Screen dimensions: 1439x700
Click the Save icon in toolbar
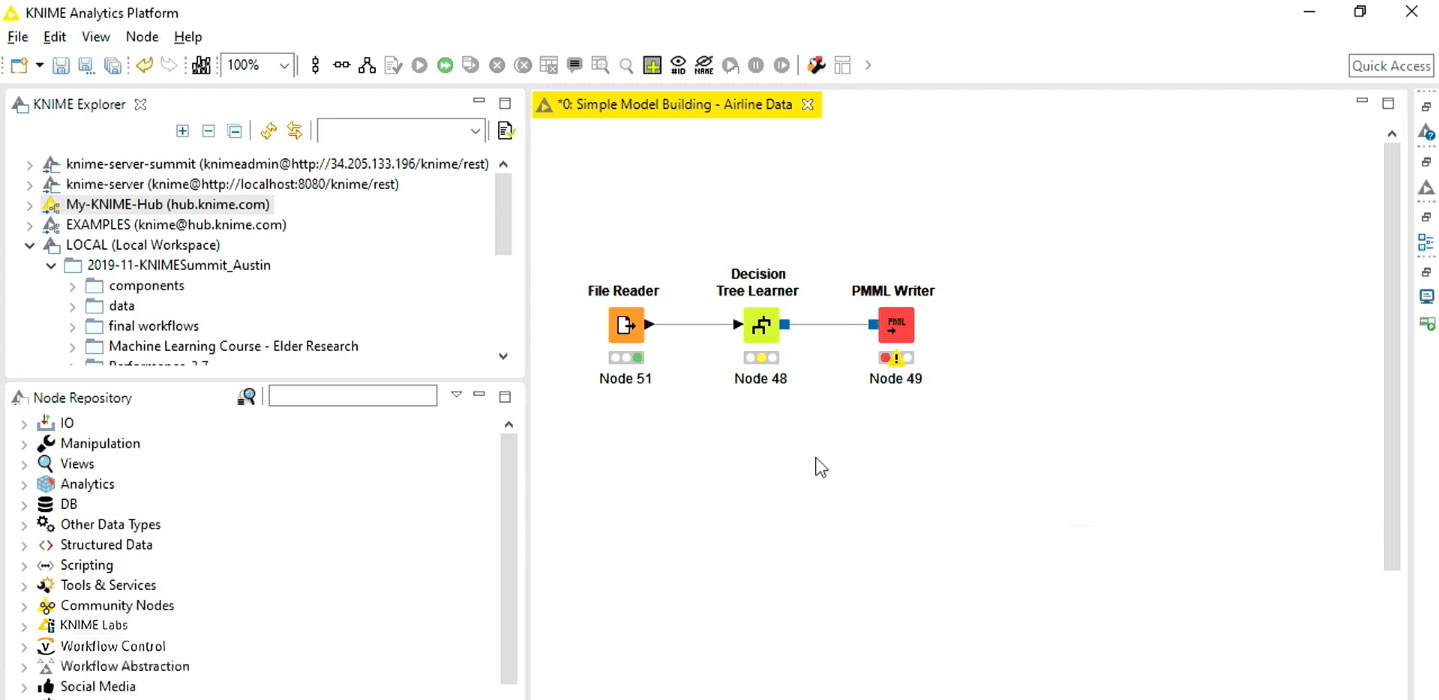61,65
